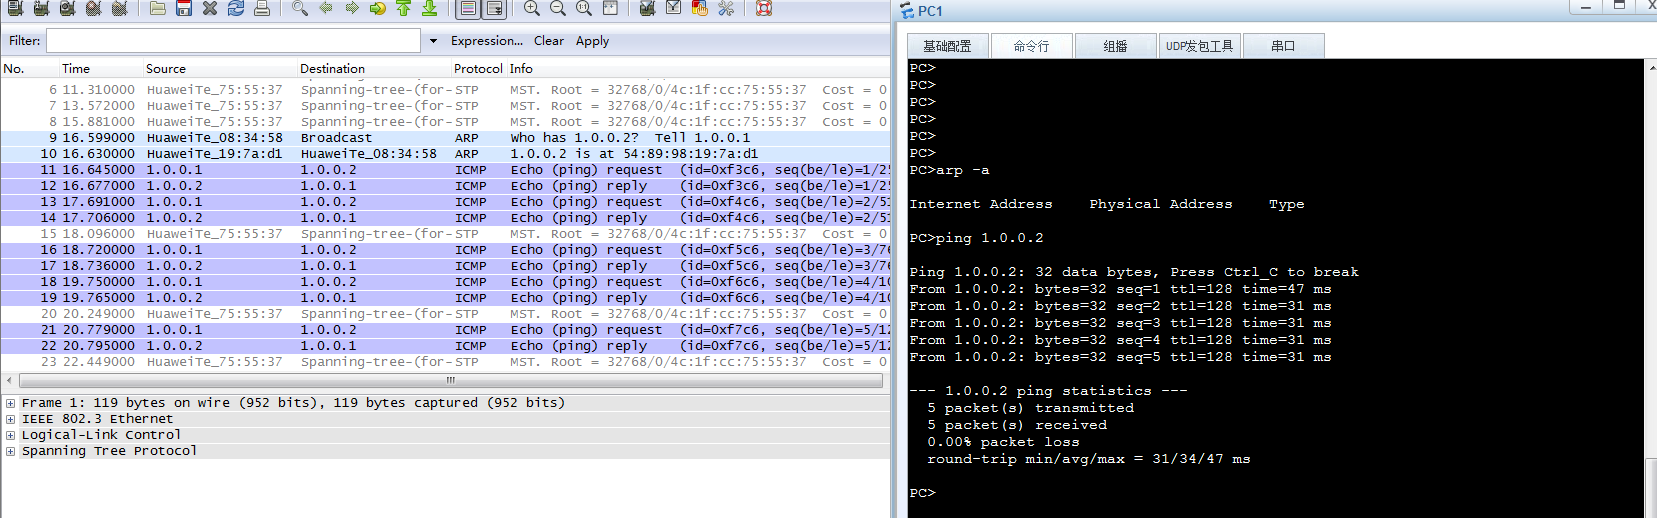Switch to 串口 tab in PC1

1283,46
